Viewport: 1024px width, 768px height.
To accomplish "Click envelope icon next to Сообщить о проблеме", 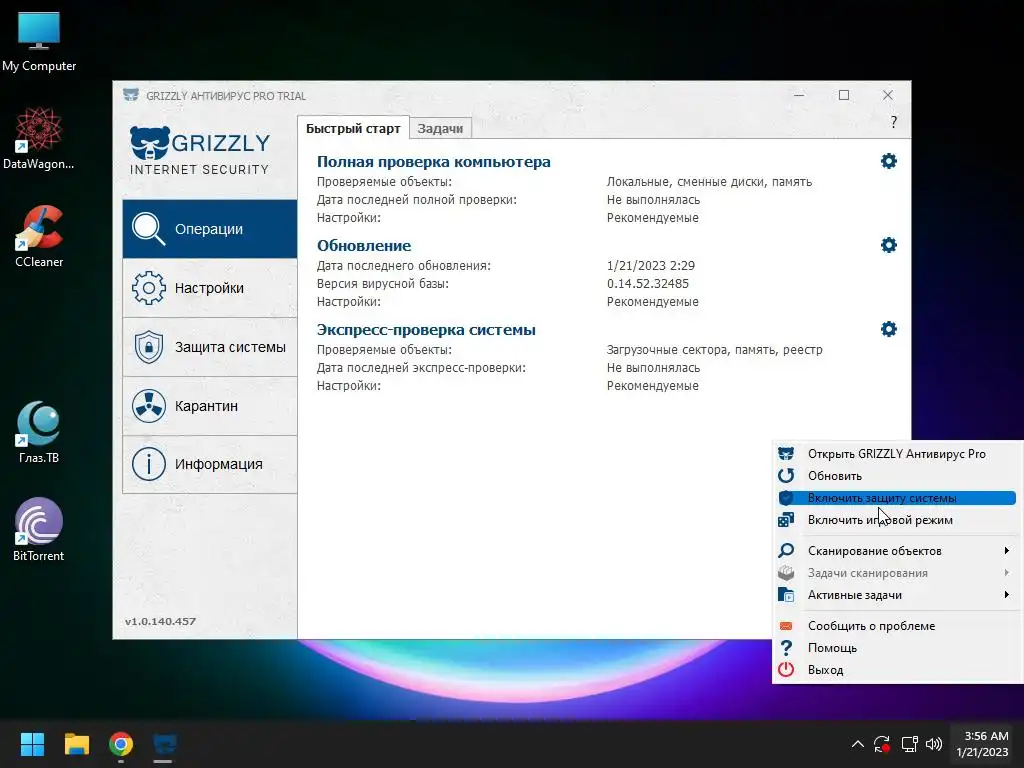I will pos(786,626).
